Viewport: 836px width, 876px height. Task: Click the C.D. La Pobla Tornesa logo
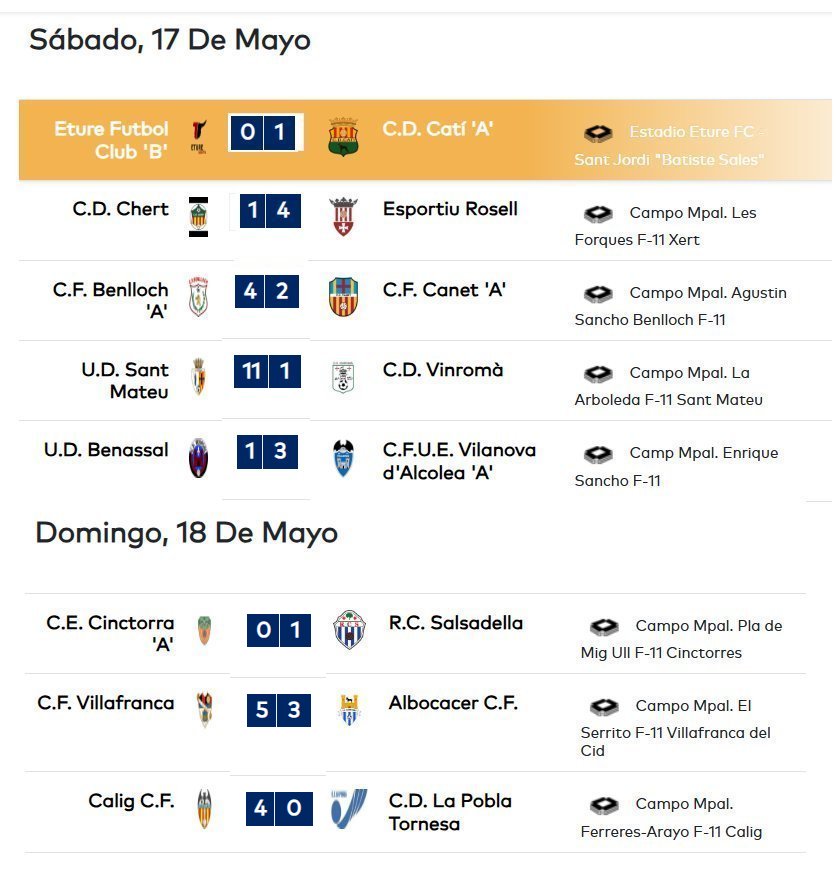point(349,808)
